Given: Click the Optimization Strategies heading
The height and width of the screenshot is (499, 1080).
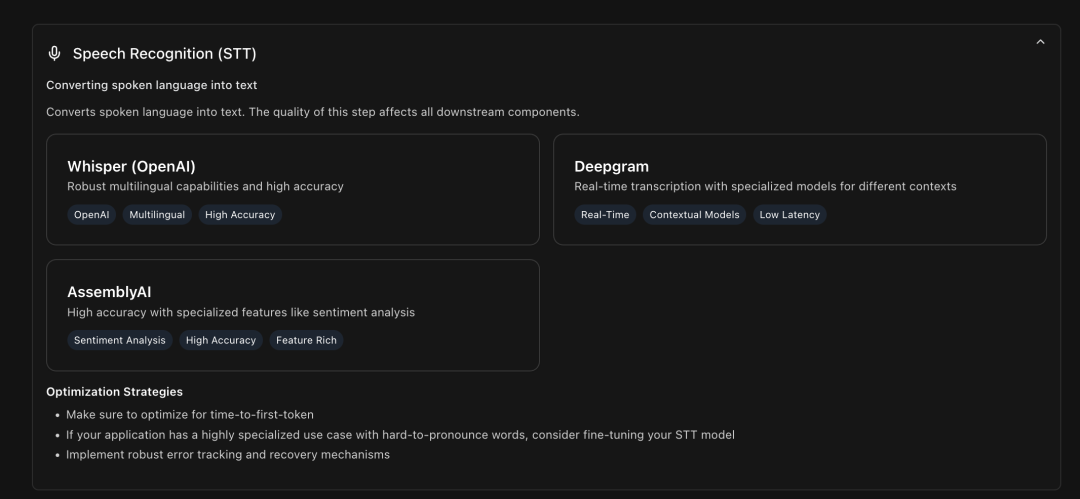Looking at the screenshot, I should [114, 391].
